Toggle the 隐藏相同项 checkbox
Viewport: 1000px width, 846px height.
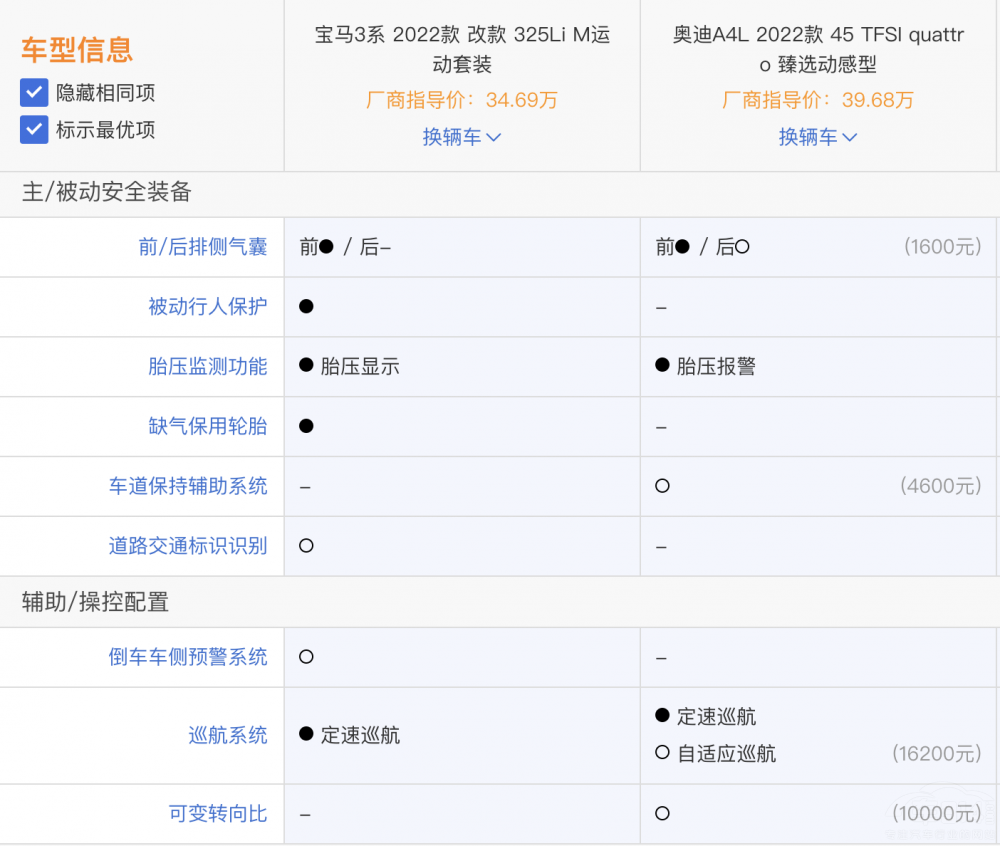[x=35, y=93]
